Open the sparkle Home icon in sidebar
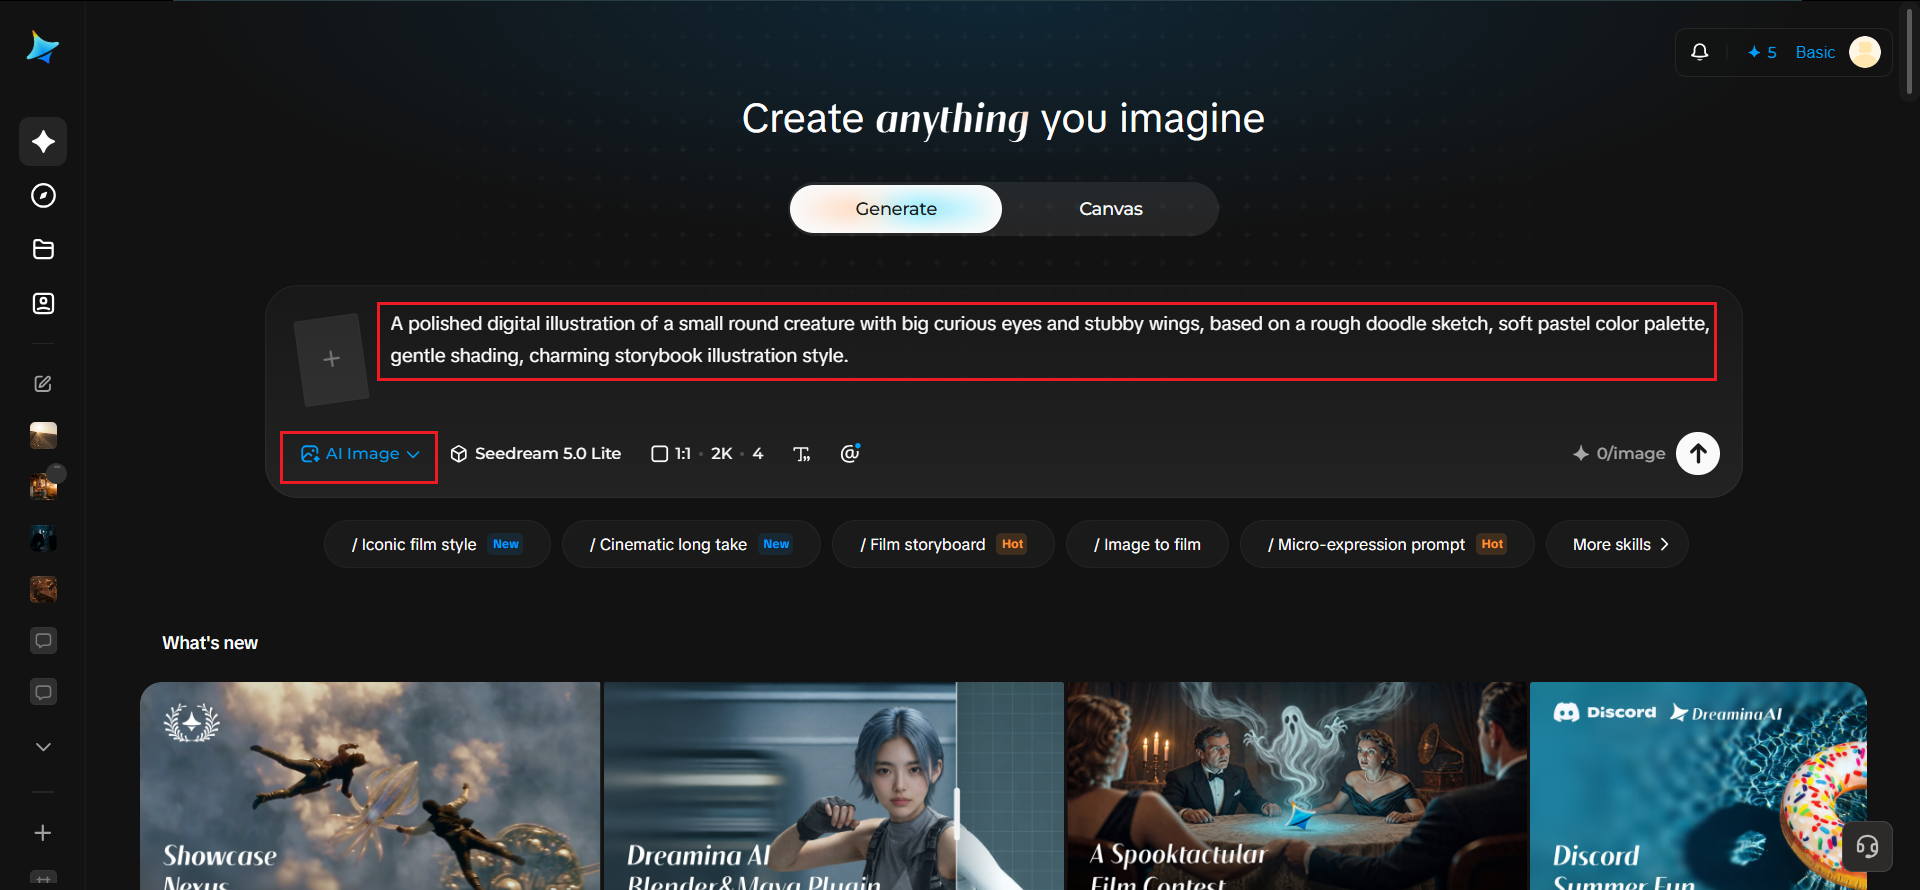1920x890 pixels. coord(43,141)
